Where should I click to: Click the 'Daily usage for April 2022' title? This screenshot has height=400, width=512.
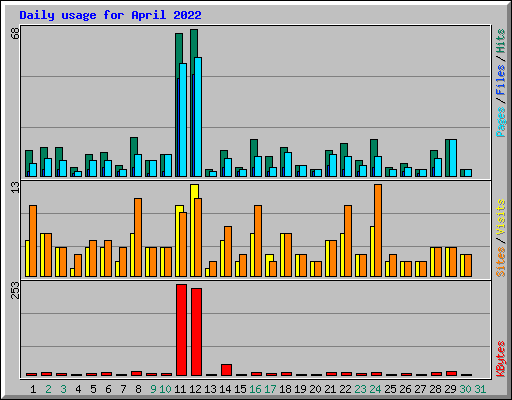110,16
